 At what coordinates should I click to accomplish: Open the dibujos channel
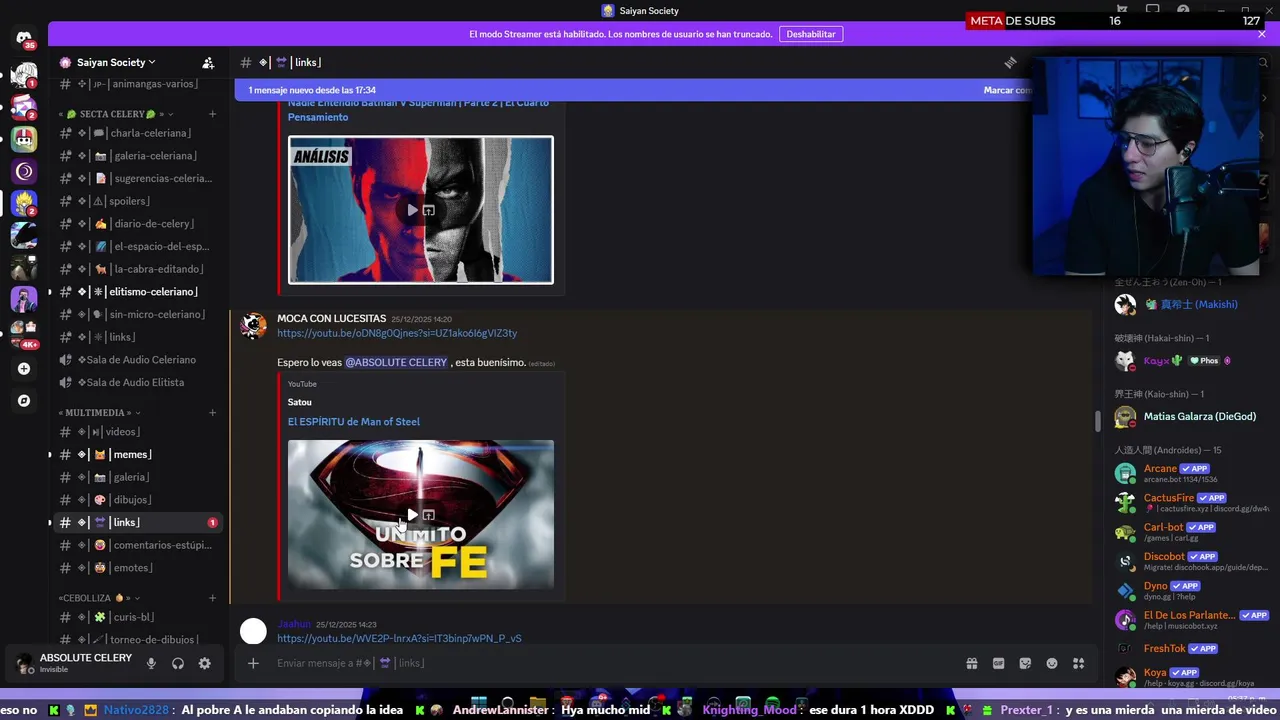pyautogui.click(x=136, y=500)
